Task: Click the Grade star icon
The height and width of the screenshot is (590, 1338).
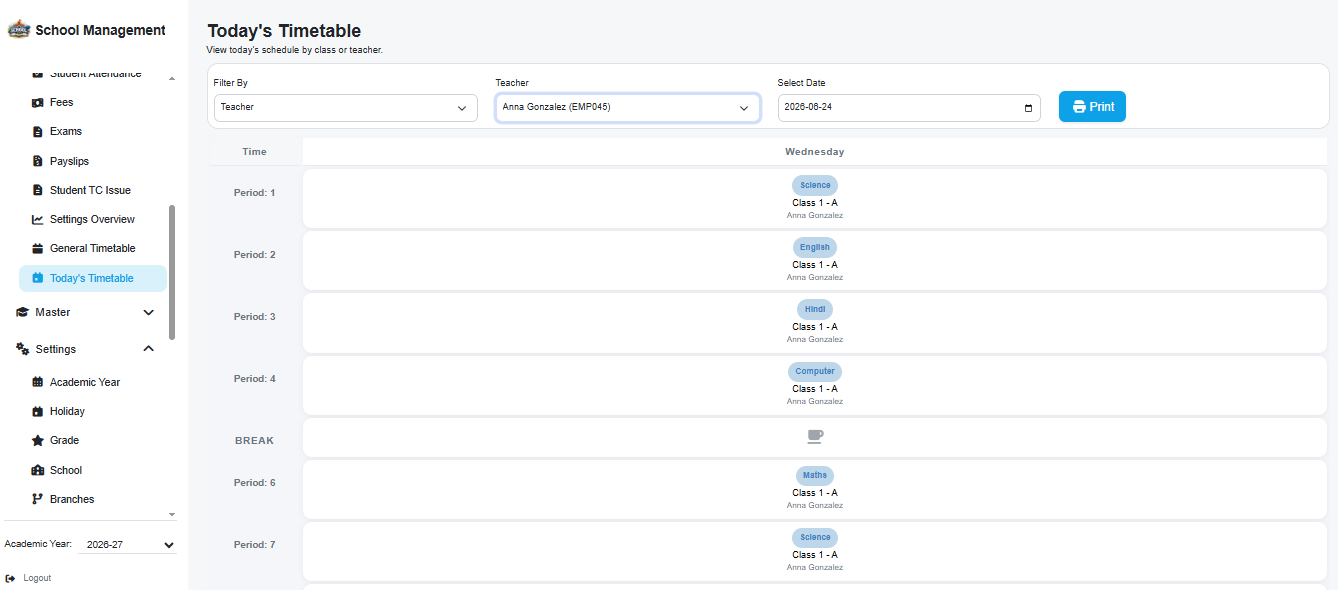Action: tap(37, 440)
